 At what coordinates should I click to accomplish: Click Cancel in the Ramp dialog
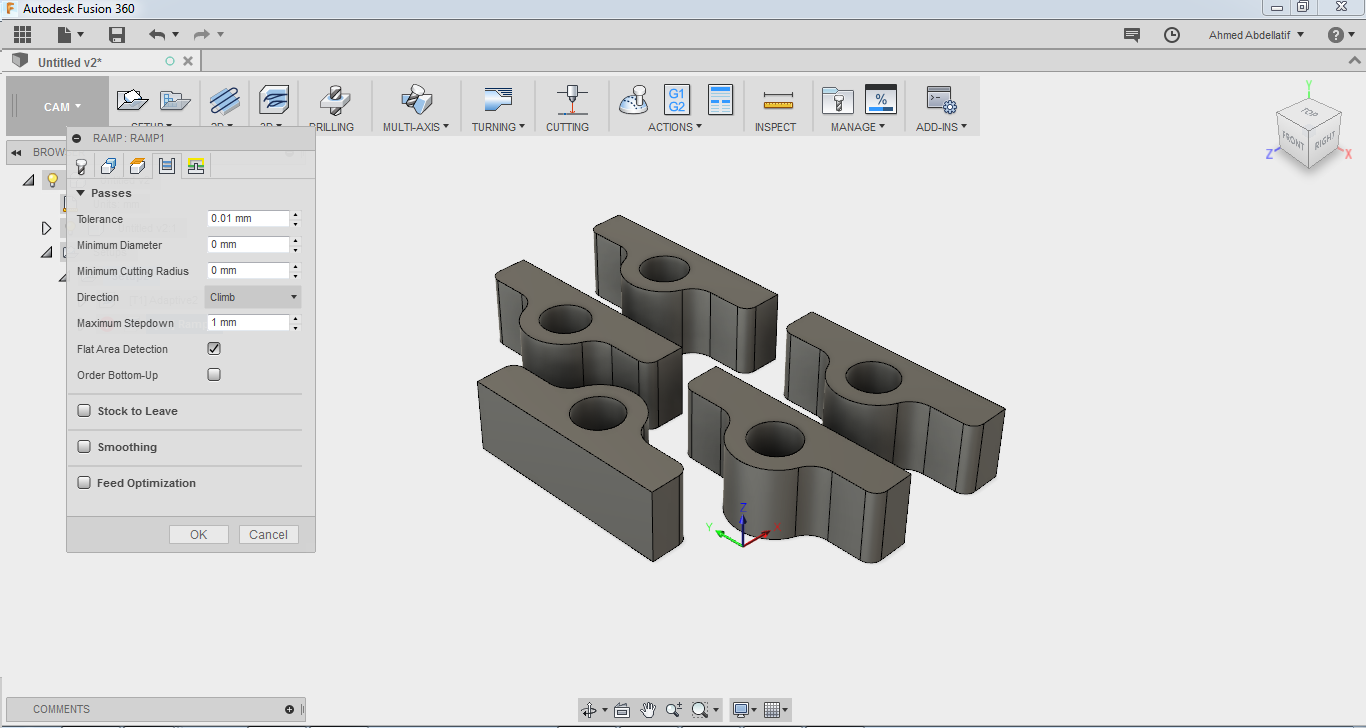point(269,535)
